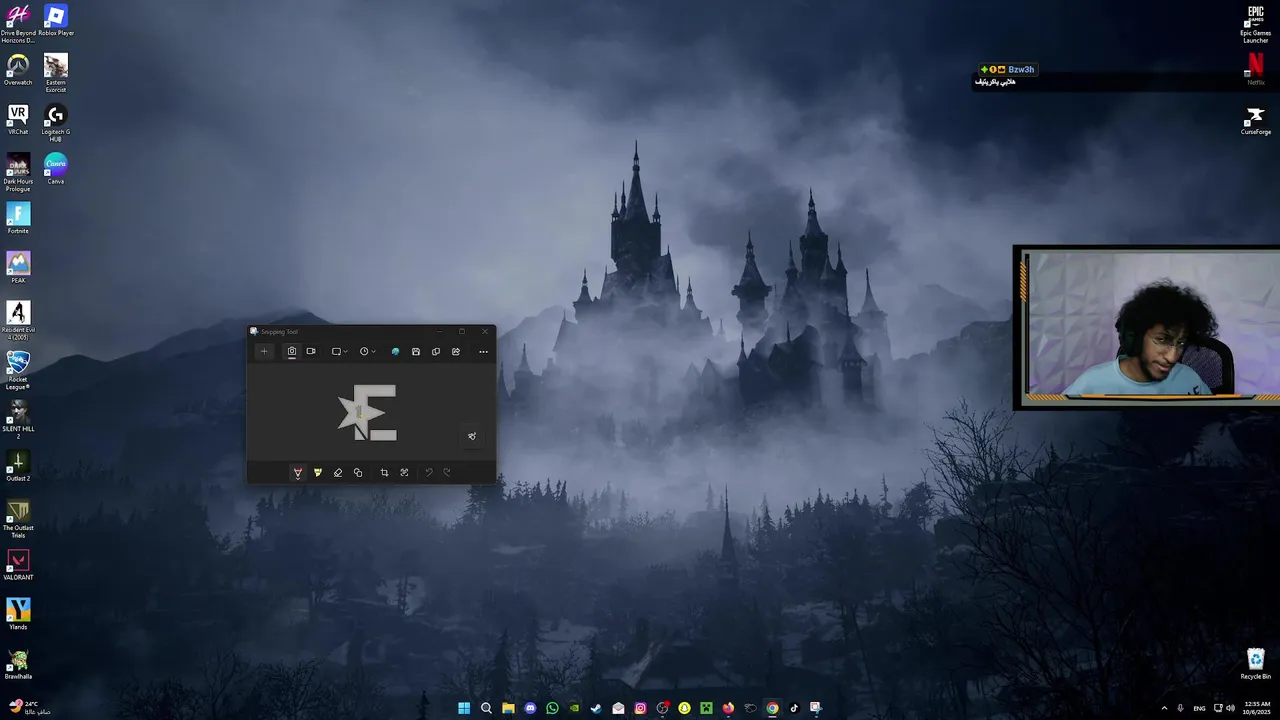Image resolution: width=1280 pixels, height=720 pixels.
Task: Open Firefox from the taskbar
Action: pyautogui.click(x=728, y=708)
